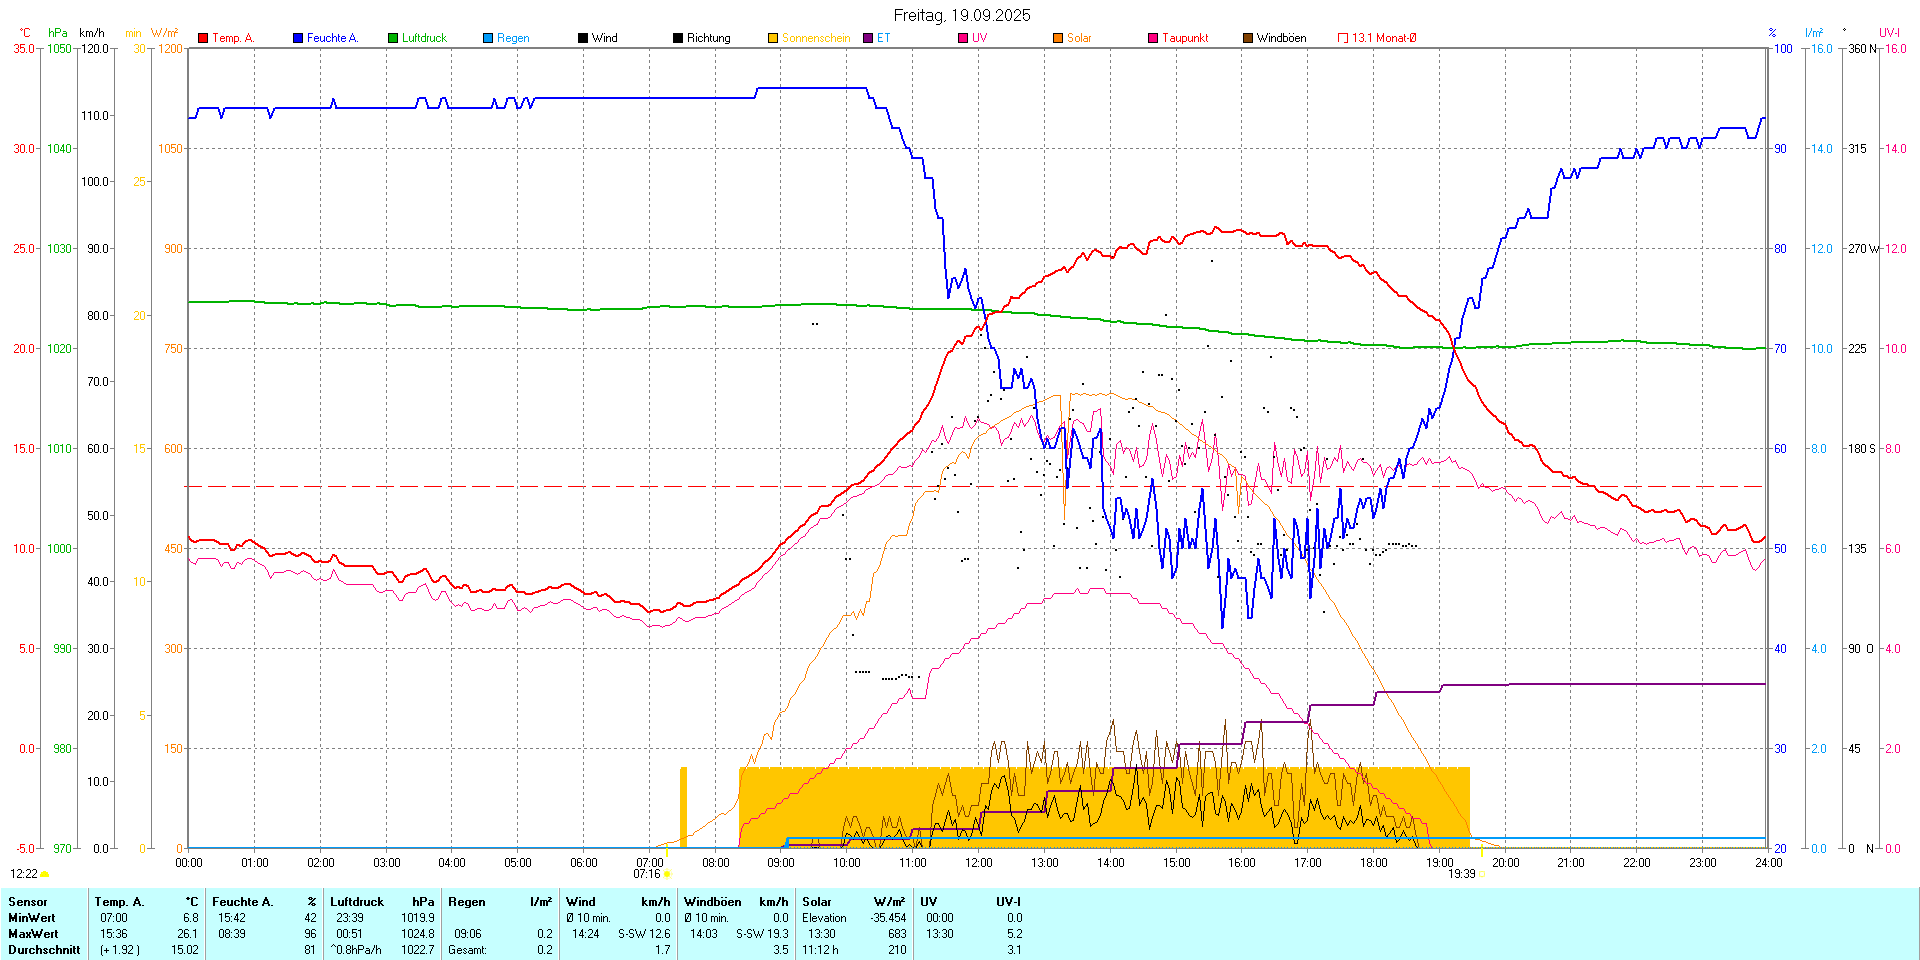Click the light blue Regen legend square

coord(488,38)
